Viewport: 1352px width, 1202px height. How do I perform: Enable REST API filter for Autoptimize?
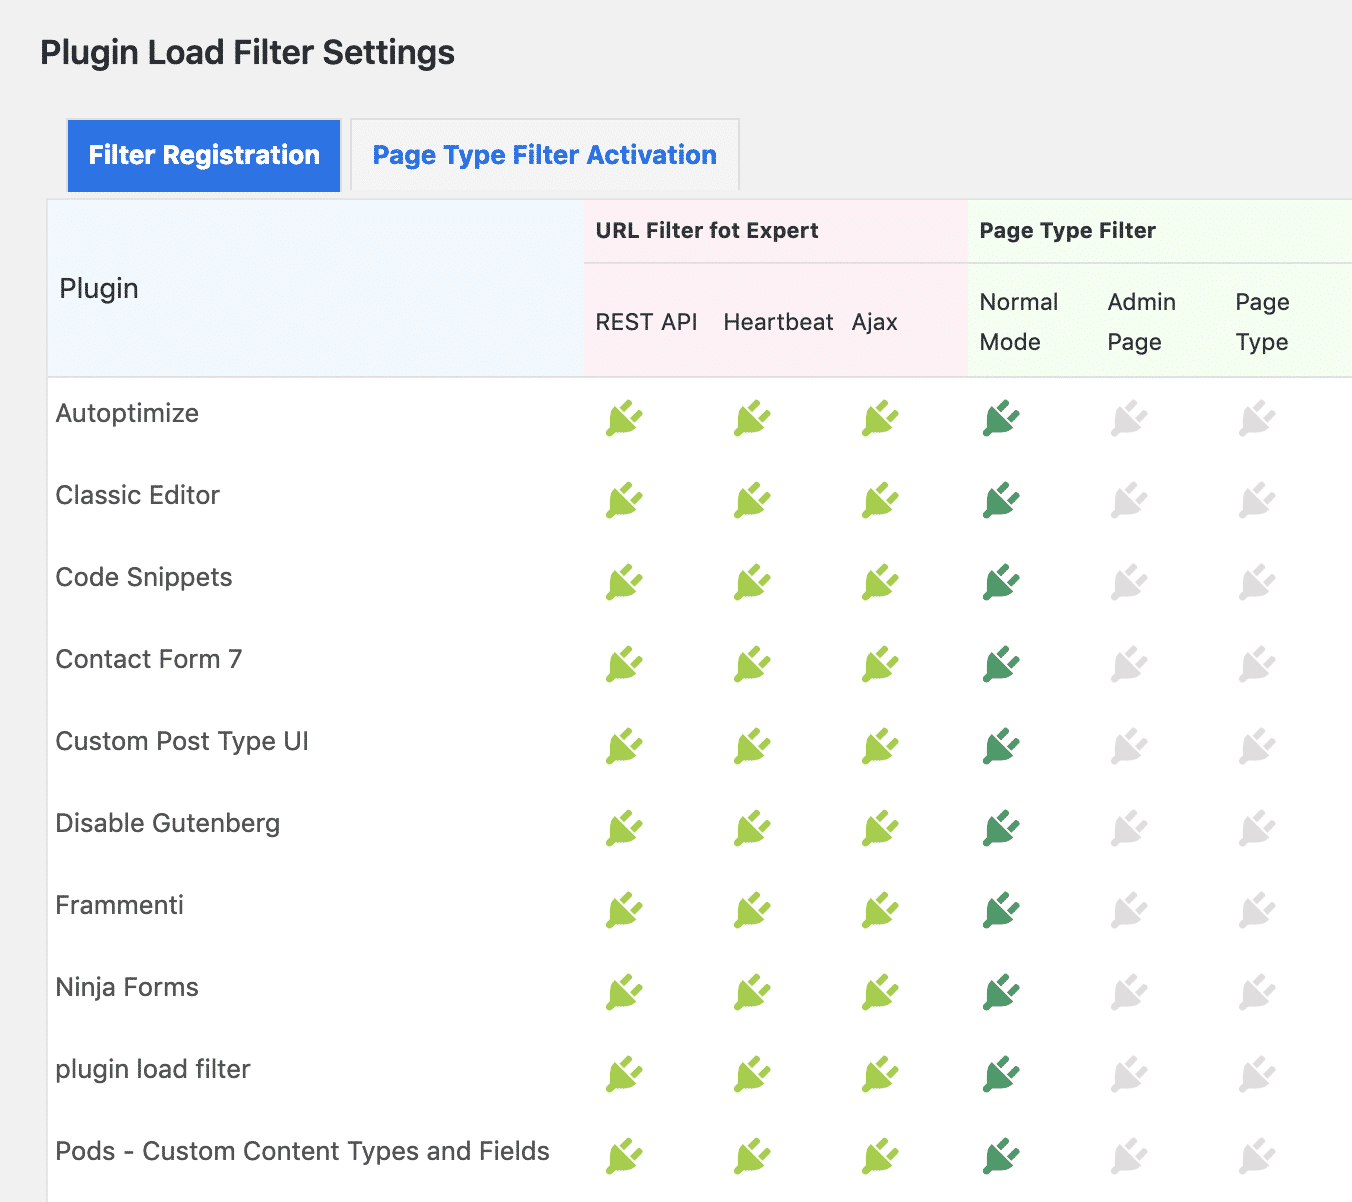(x=623, y=418)
